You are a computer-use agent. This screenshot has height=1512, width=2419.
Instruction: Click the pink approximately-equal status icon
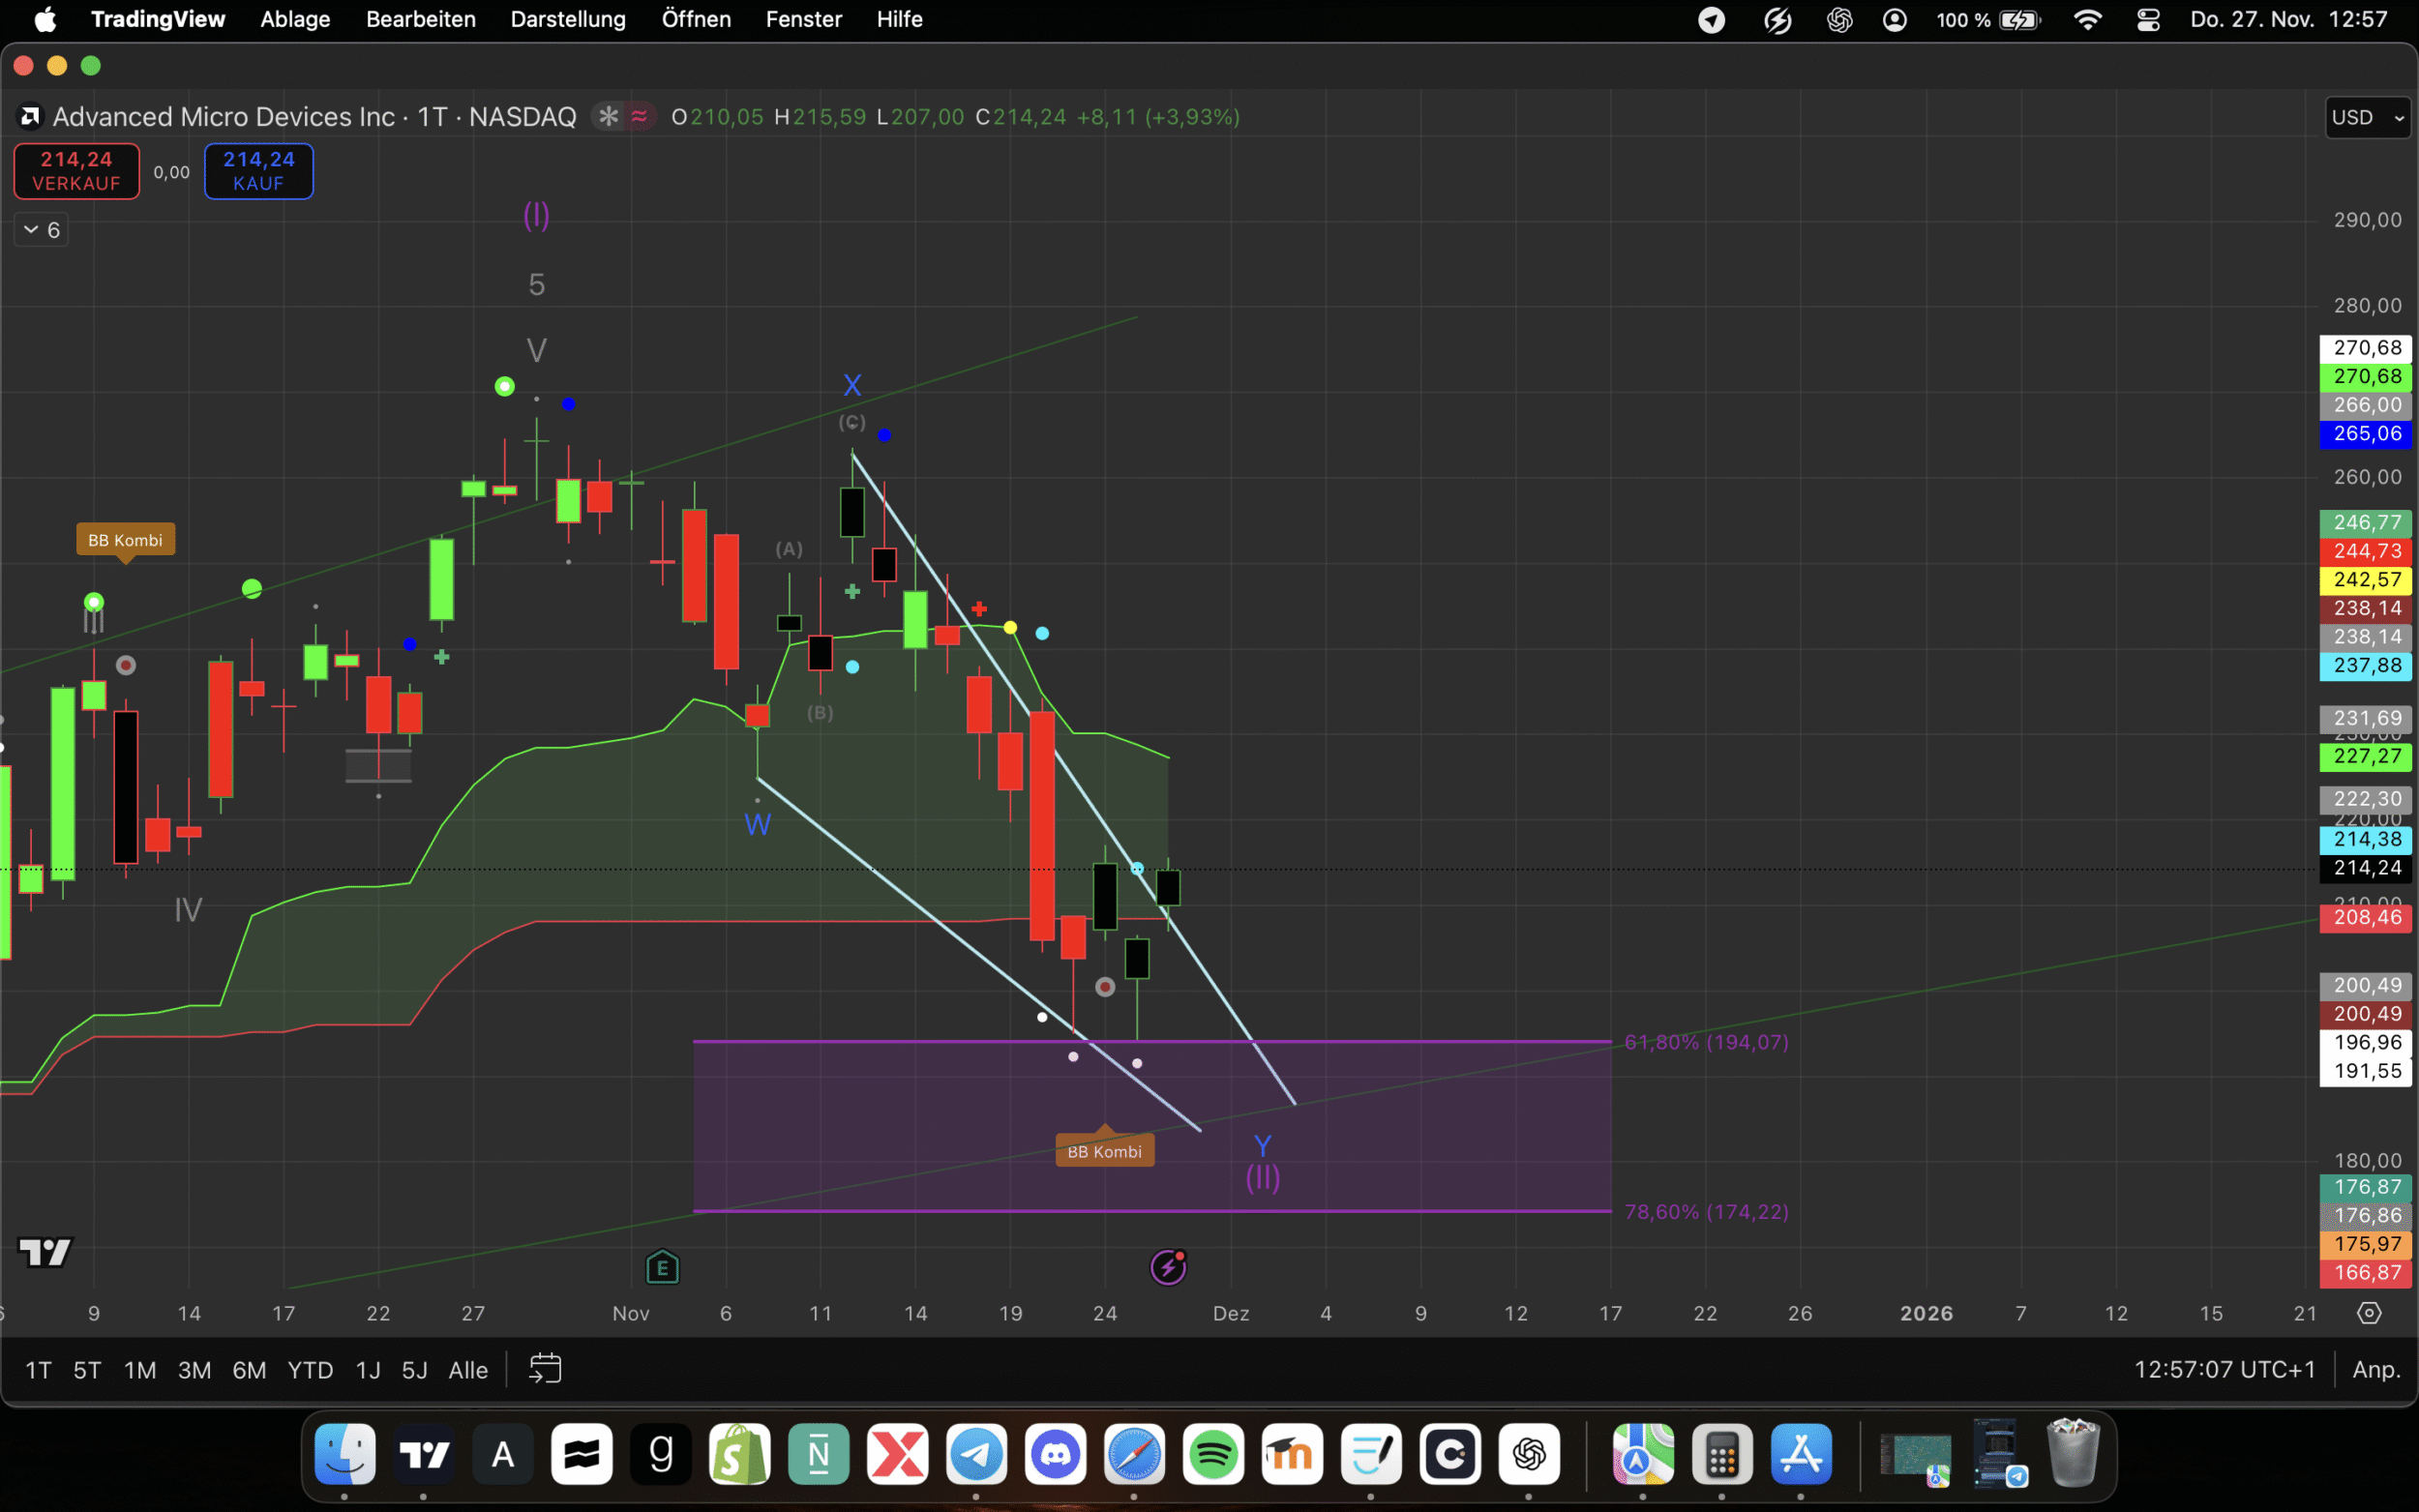[639, 117]
